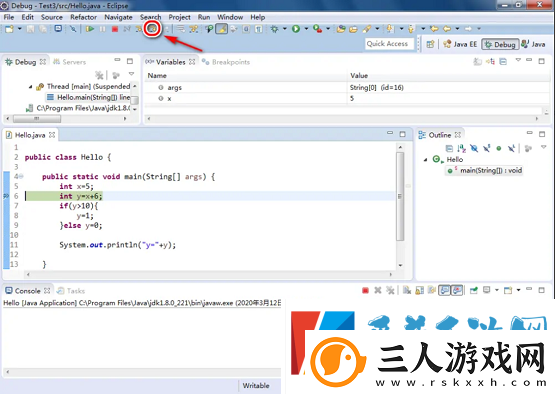Toggle show console on standard output

tap(445, 291)
